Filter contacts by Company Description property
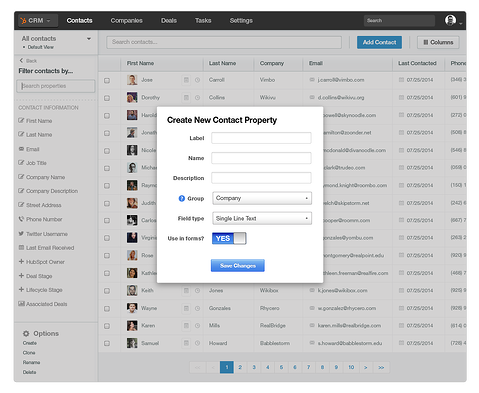Screen dimensions: 479x393 (48, 191)
